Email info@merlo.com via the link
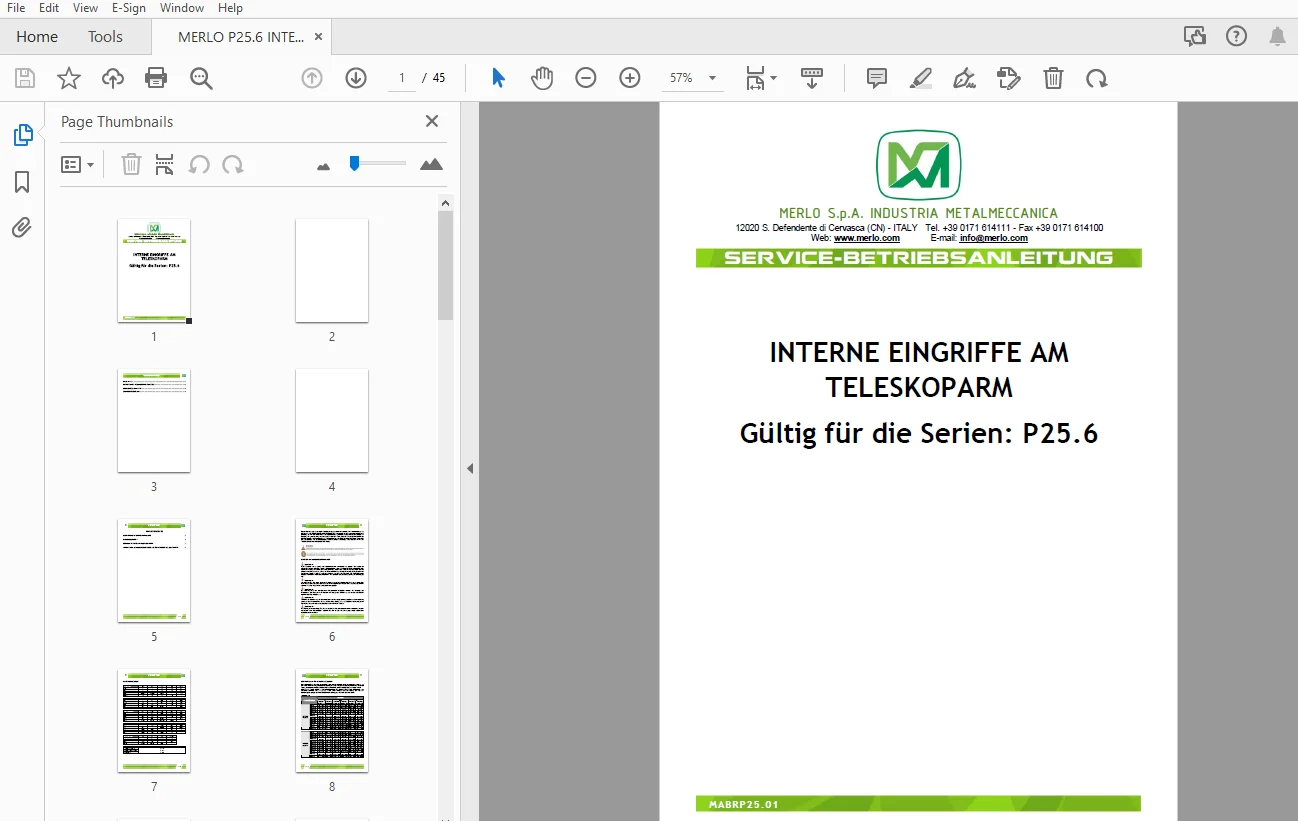 (x=993, y=238)
